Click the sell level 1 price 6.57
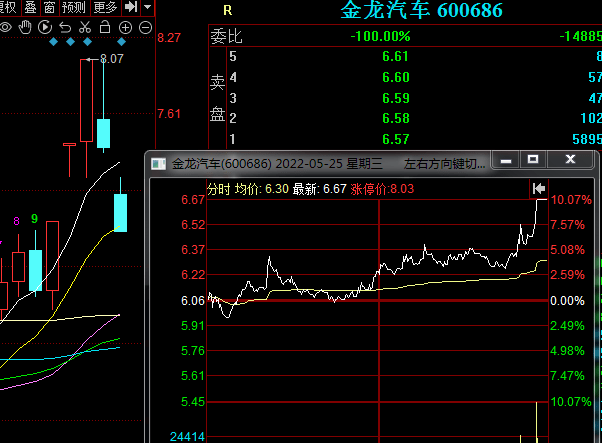Screen dimensions: 602x443 (x=396, y=138)
